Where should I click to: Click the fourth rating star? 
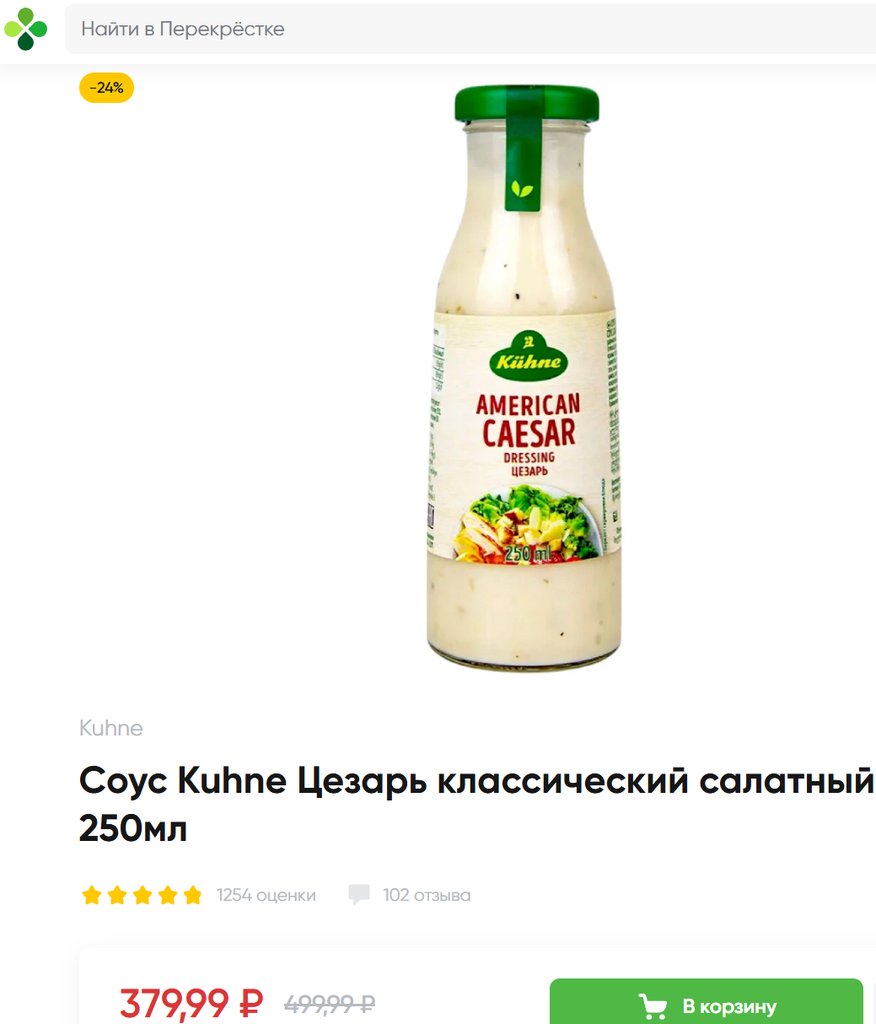tap(167, 895)
